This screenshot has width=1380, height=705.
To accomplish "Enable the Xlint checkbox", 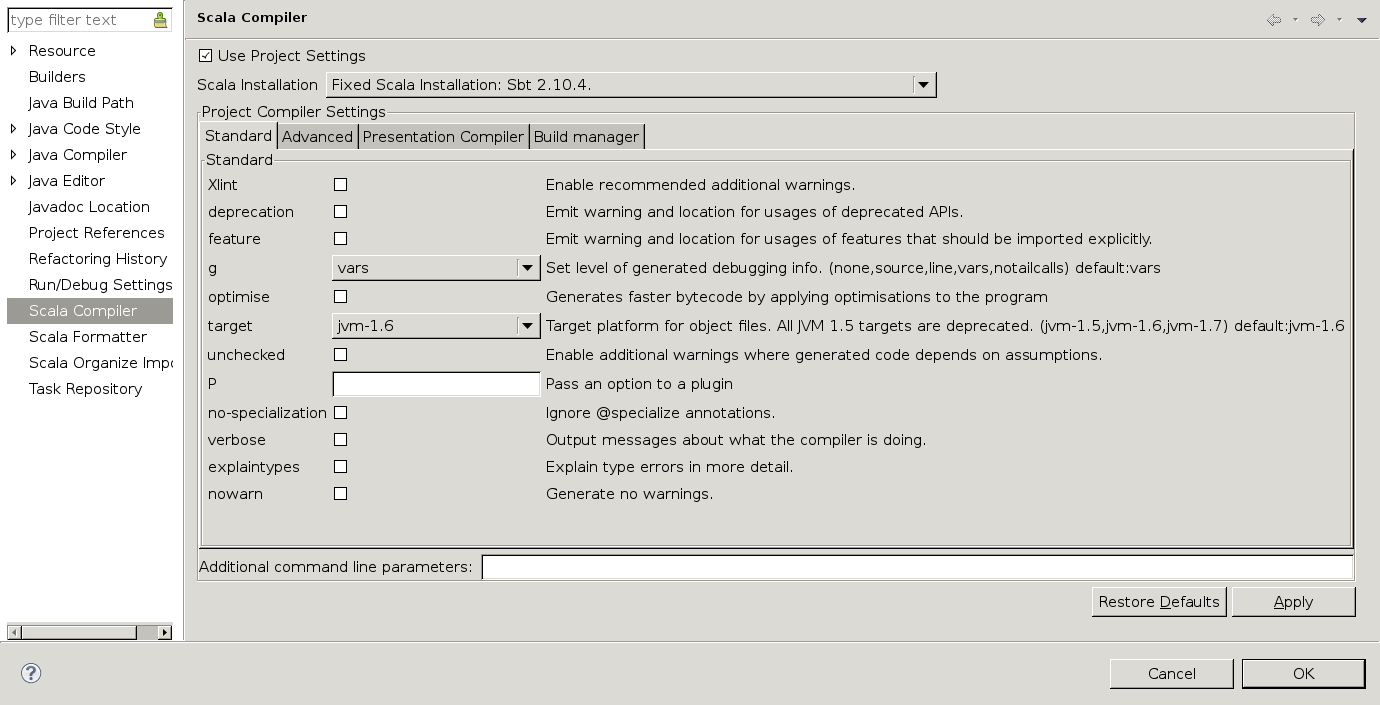I will [x=340, y=185].
